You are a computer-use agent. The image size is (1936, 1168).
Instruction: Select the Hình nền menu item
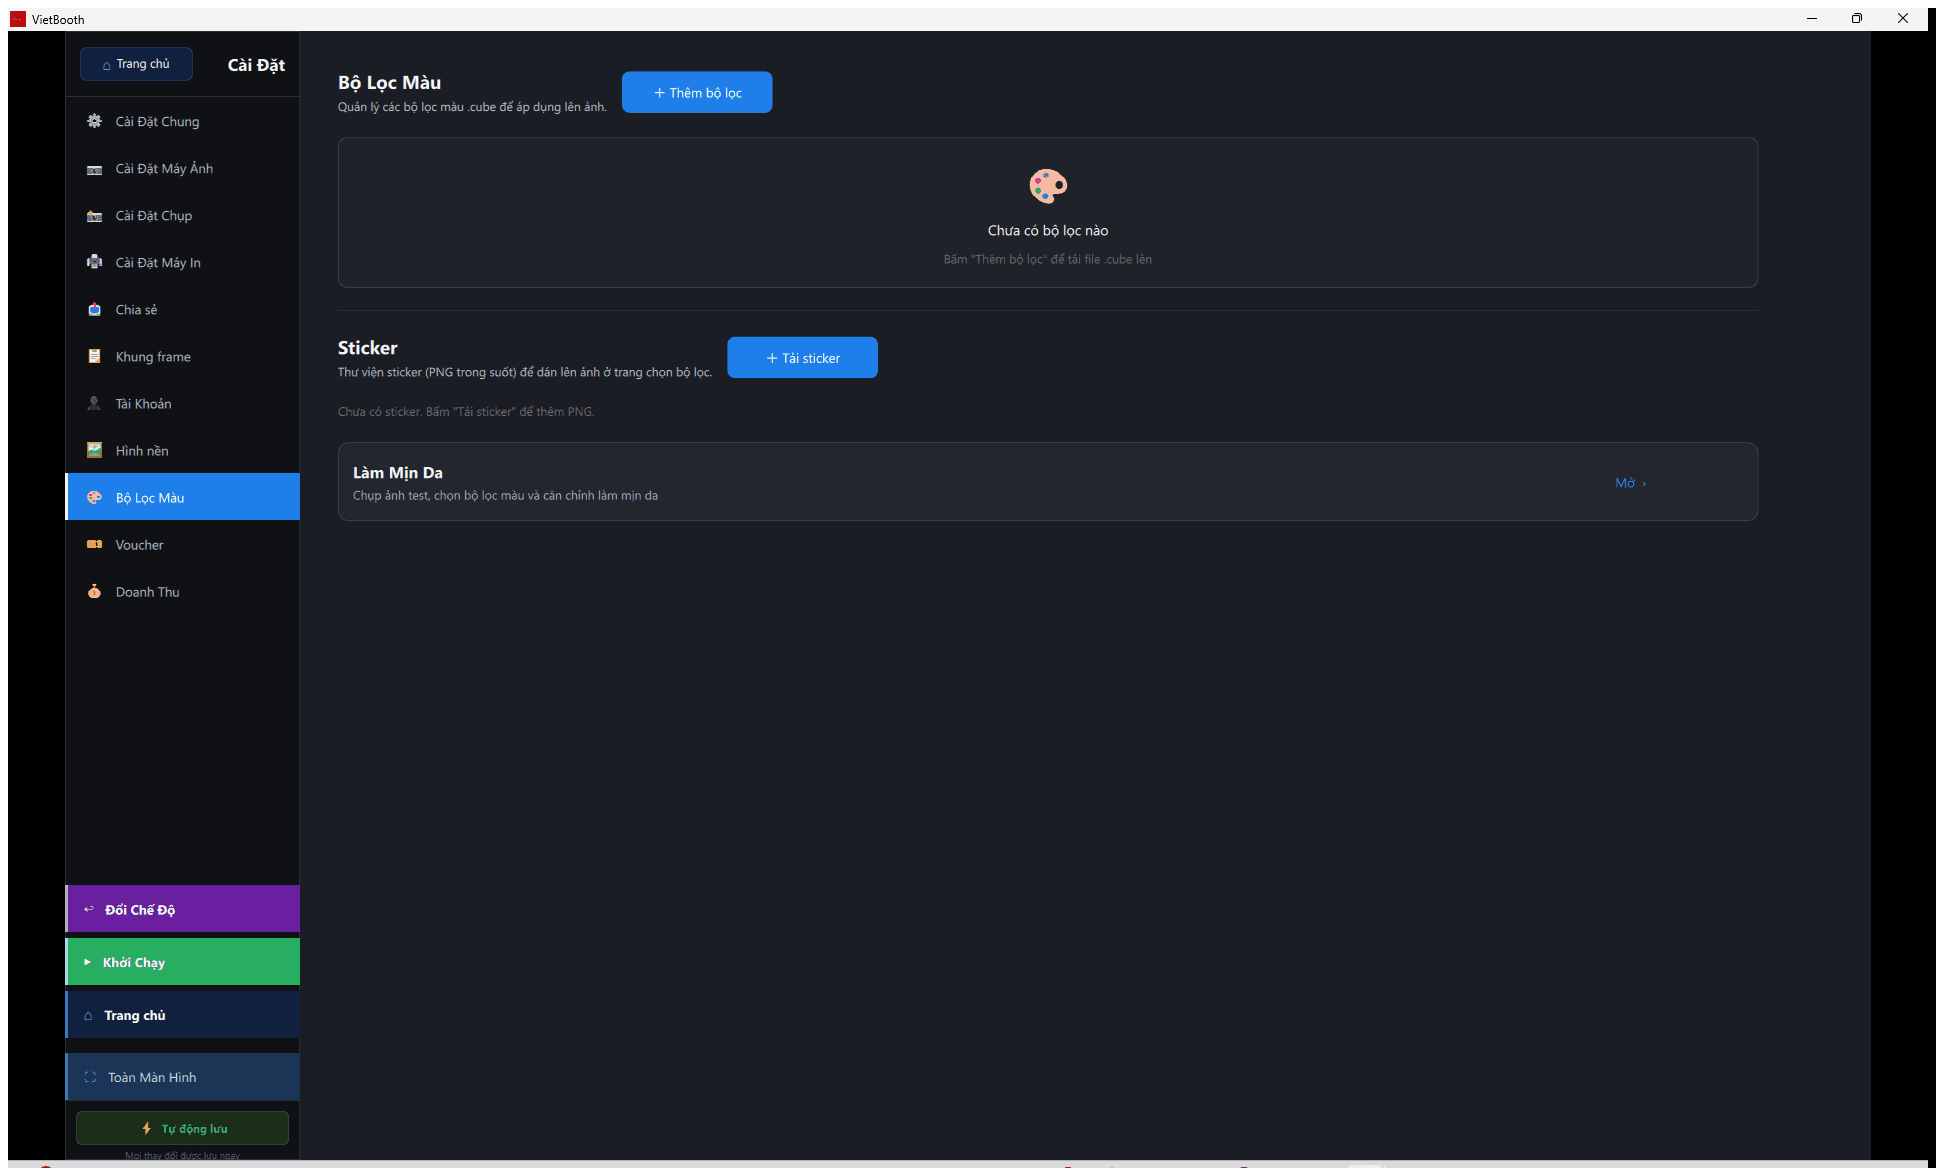182,450
